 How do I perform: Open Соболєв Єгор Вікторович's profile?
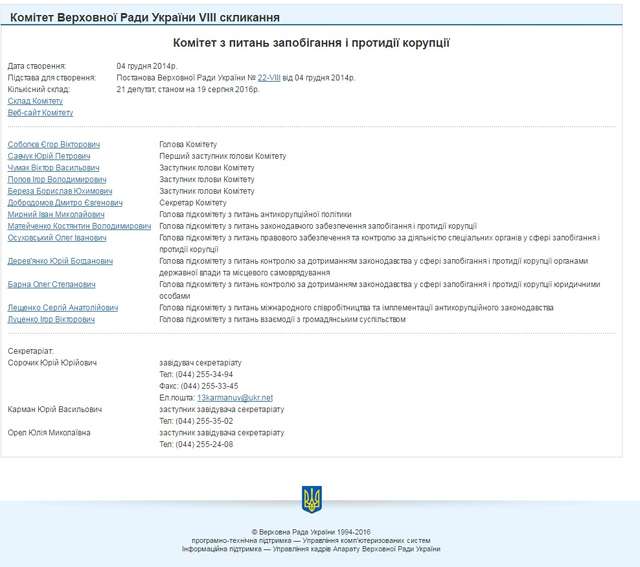(54, 145)
